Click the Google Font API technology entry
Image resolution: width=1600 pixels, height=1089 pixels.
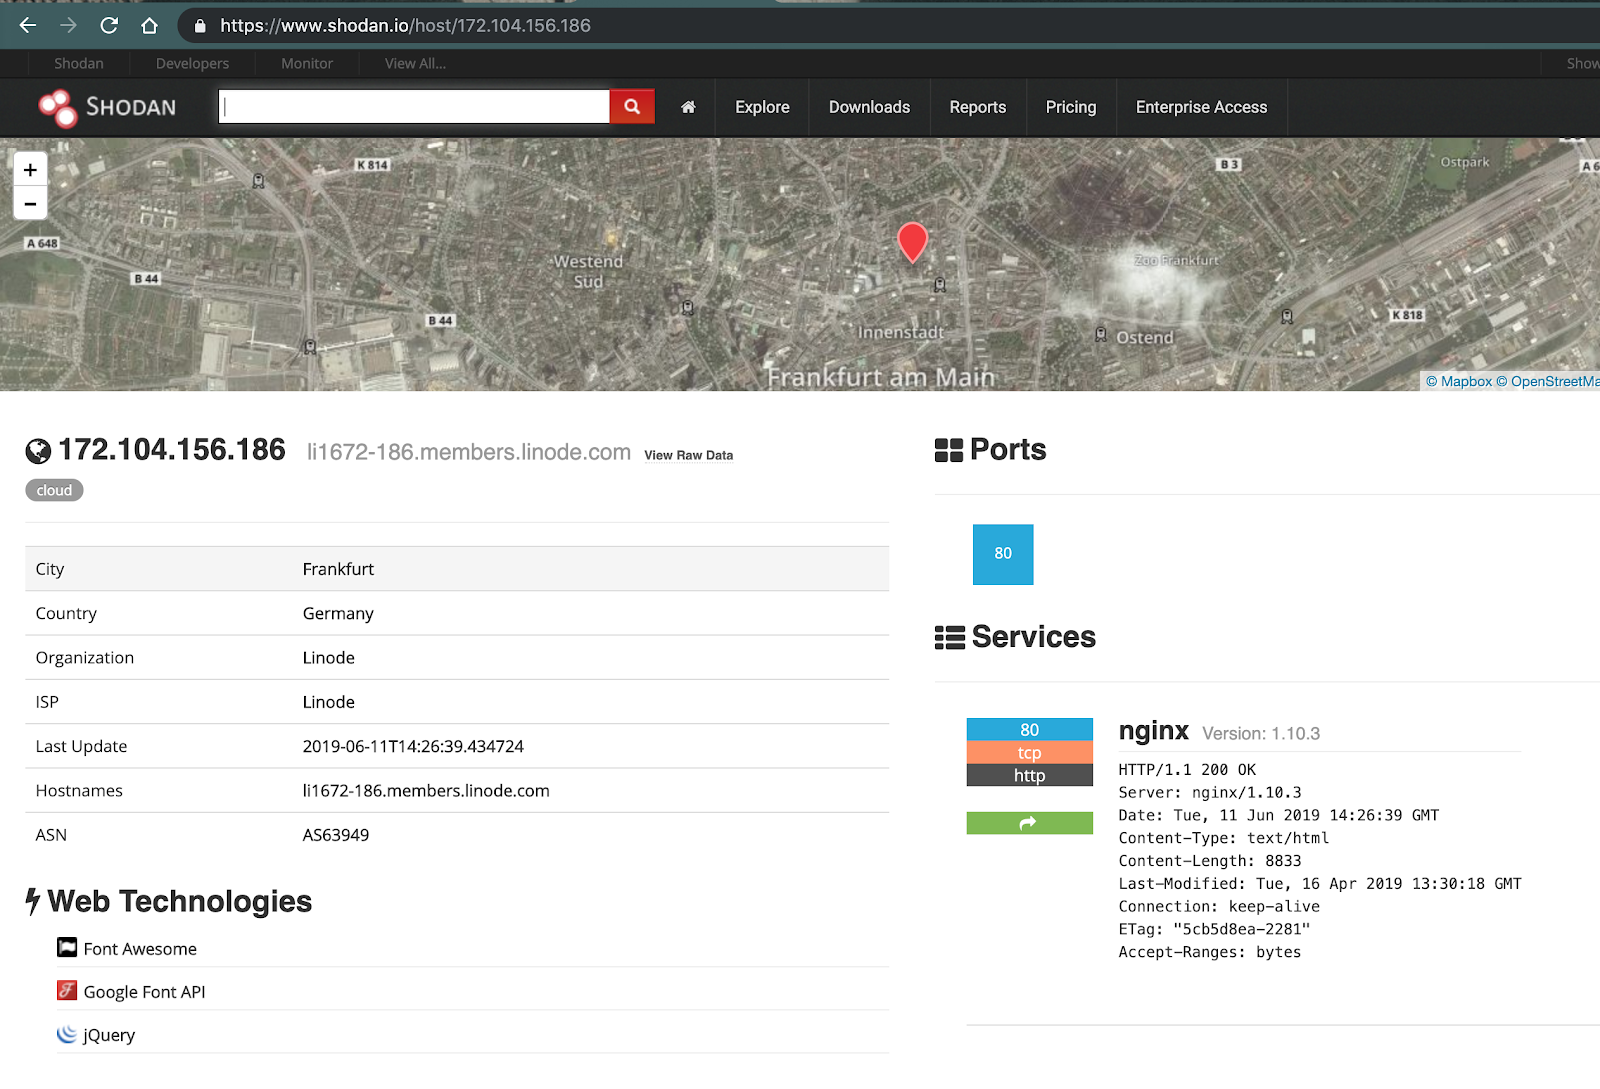coord(144,992)
